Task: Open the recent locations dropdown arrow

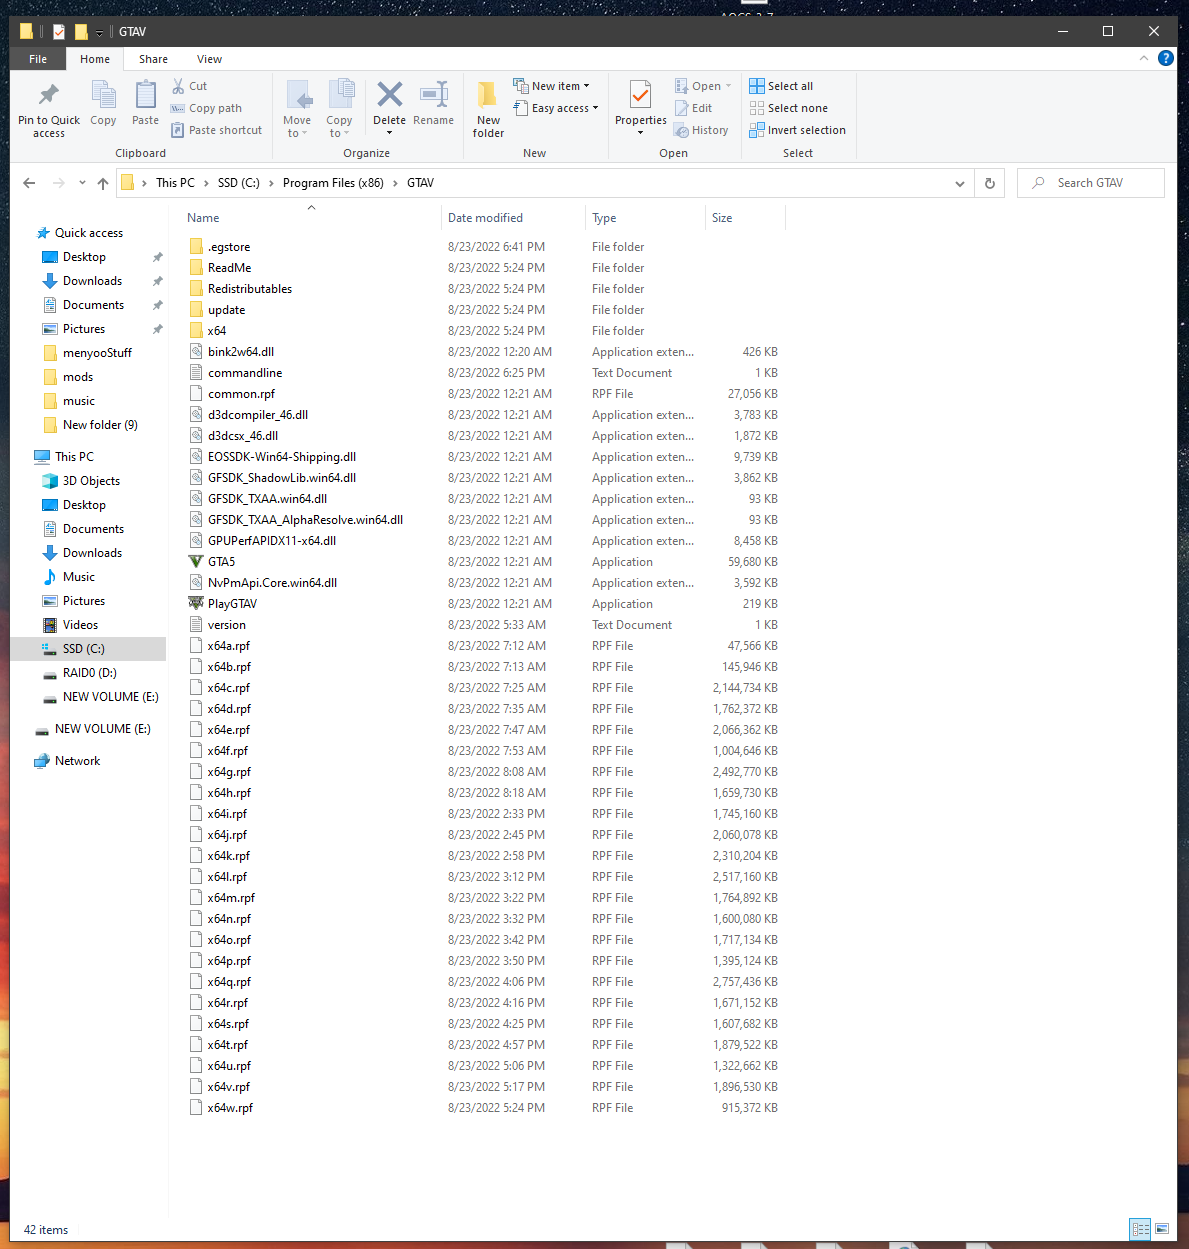Action: tap(81, 183)
